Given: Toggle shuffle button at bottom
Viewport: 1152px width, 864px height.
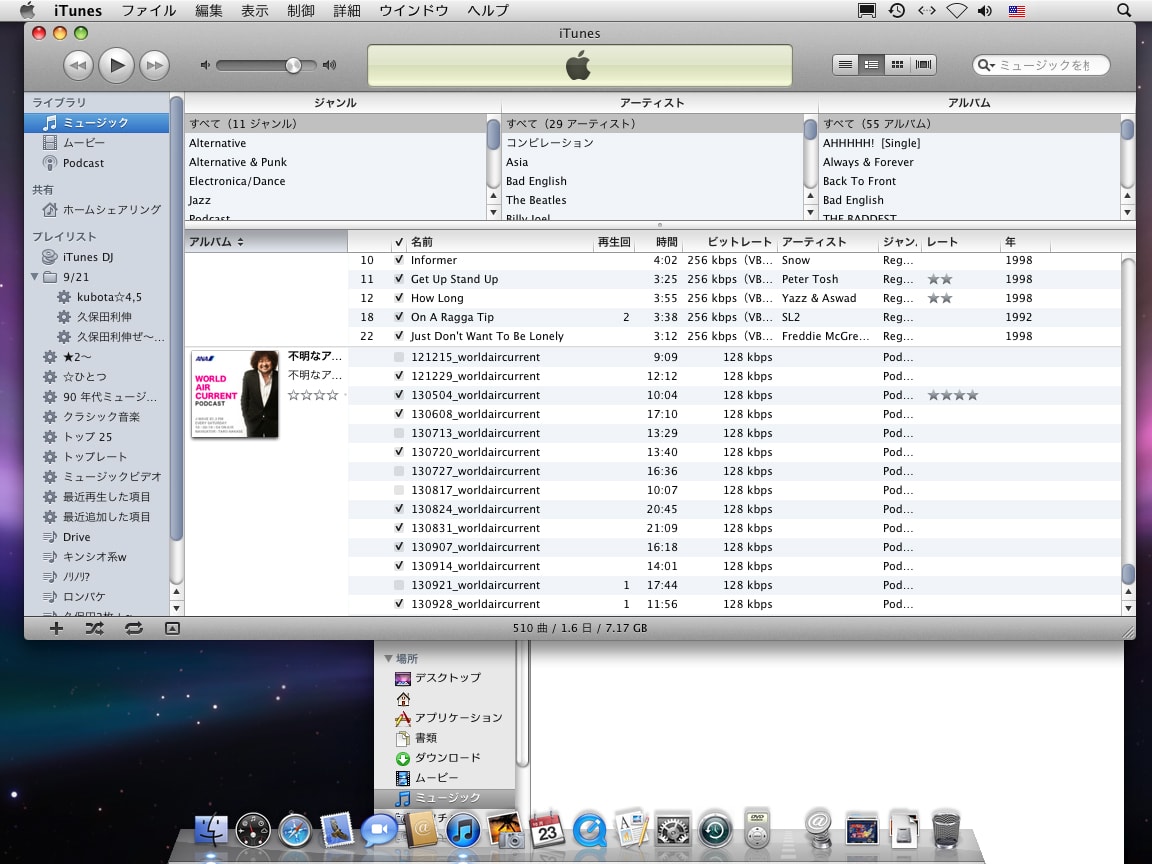Looking at the screenshot, I should [x=94, y=628].
